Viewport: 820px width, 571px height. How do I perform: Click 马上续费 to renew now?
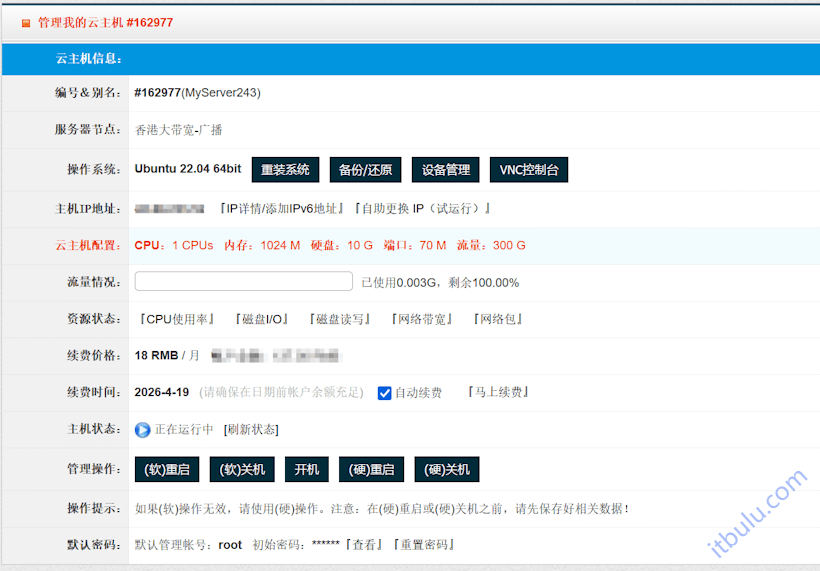(x=498, y=392)
